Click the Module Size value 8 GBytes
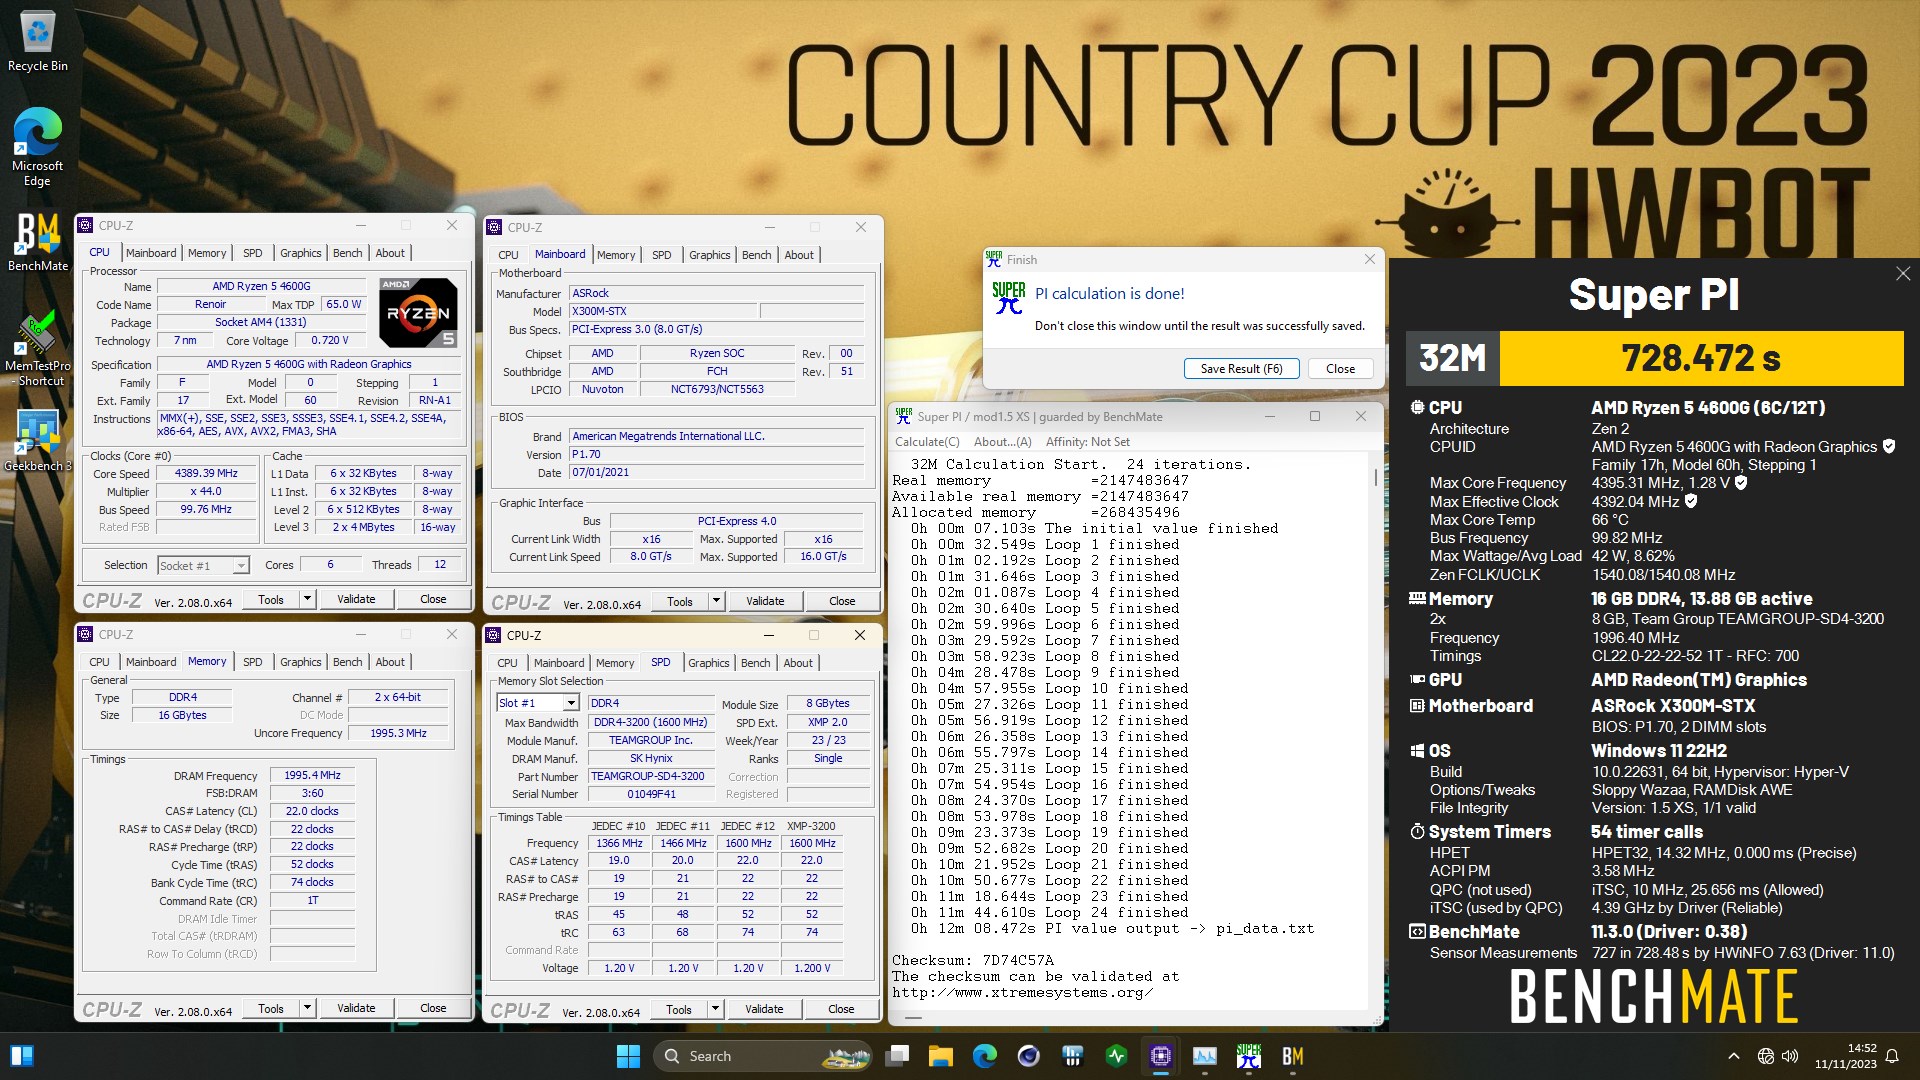The height and width of the screenshot is (1080, 1920). [827, 703]
